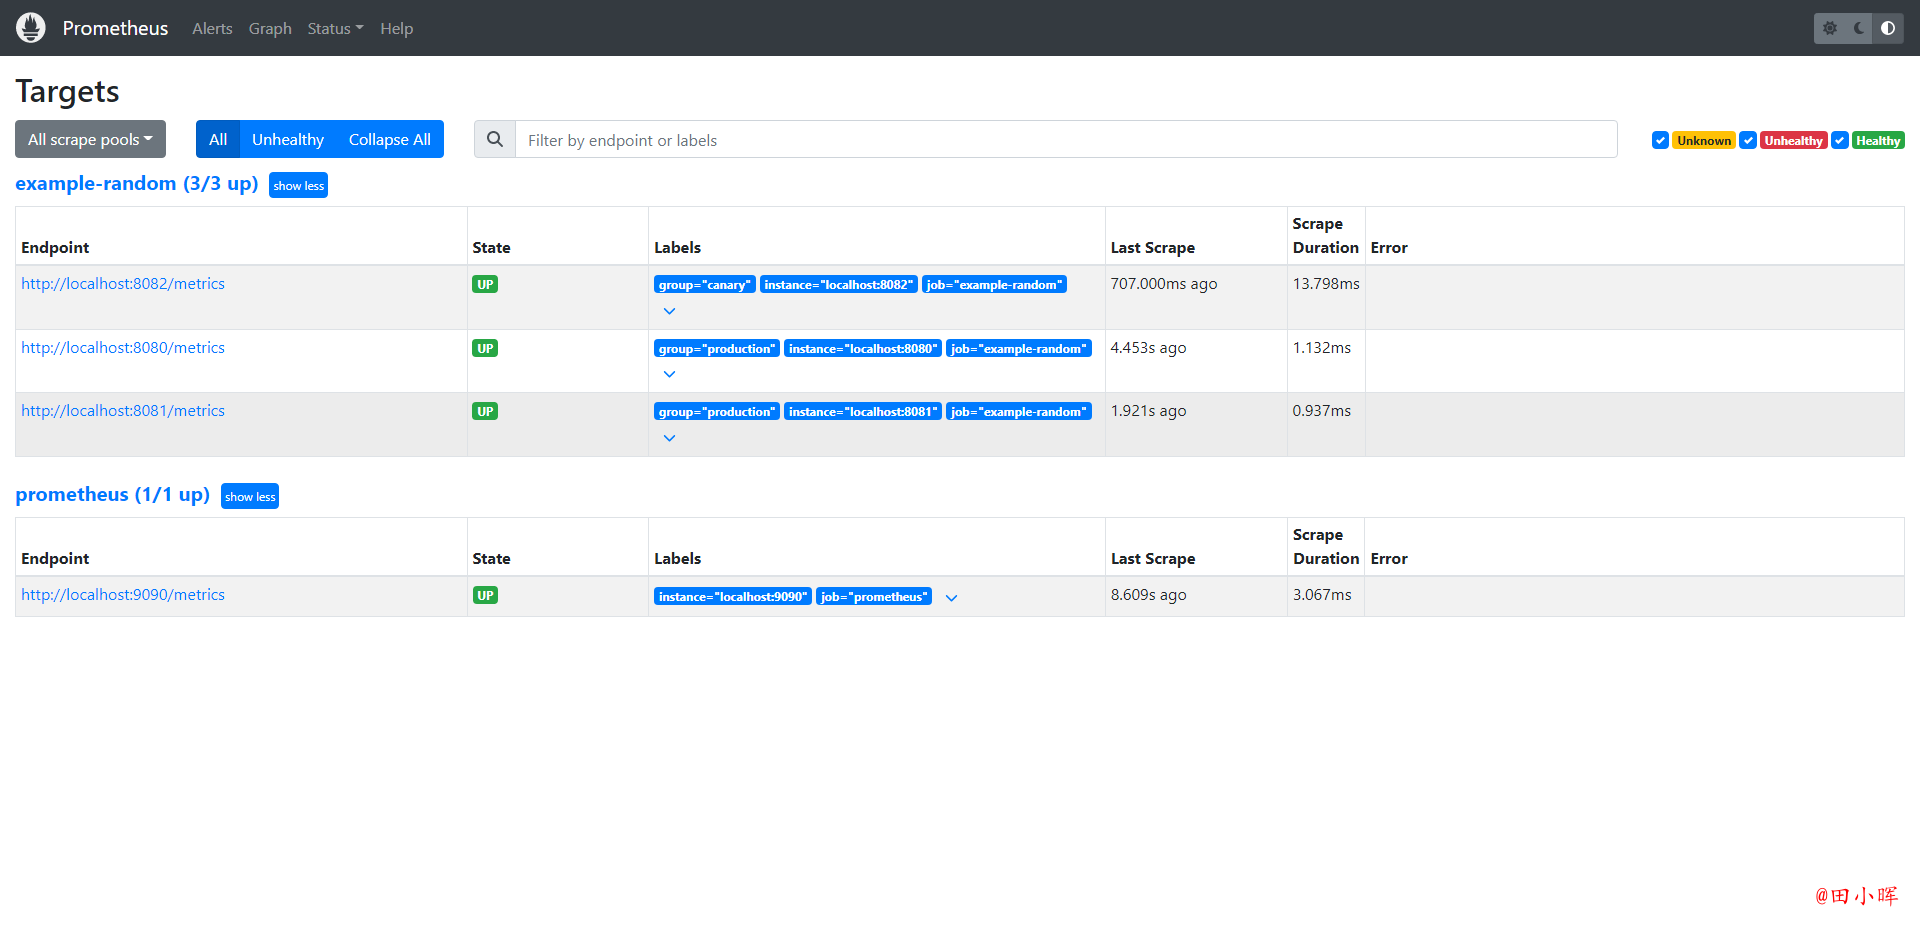Open the Status dropdown menu
Screen dimensions: 1920x928
point(335,29)
